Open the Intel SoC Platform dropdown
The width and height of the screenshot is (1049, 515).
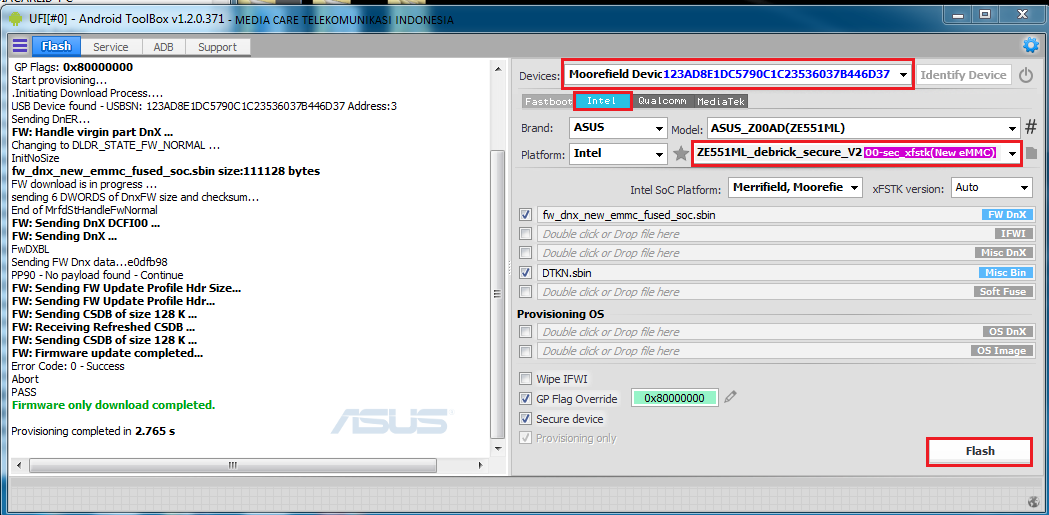coord(795,187)
